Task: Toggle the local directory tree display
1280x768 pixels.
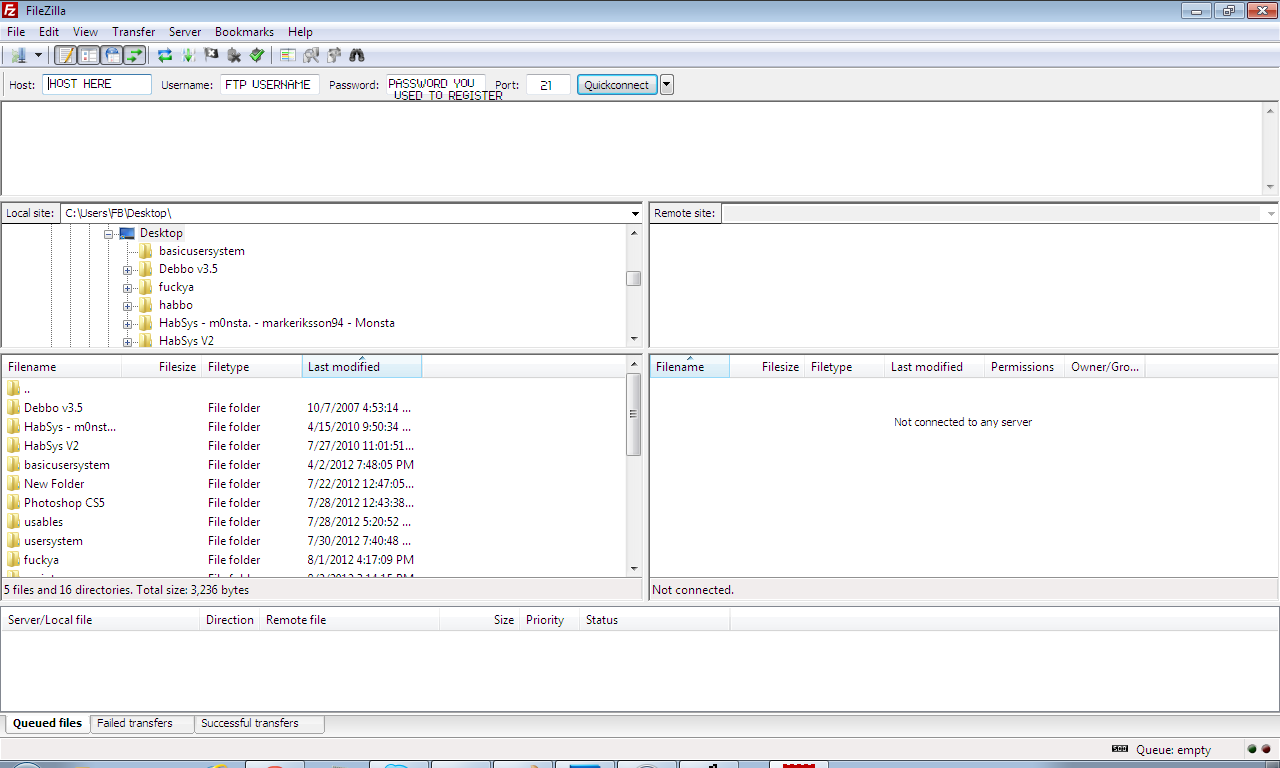Action: 88,55
